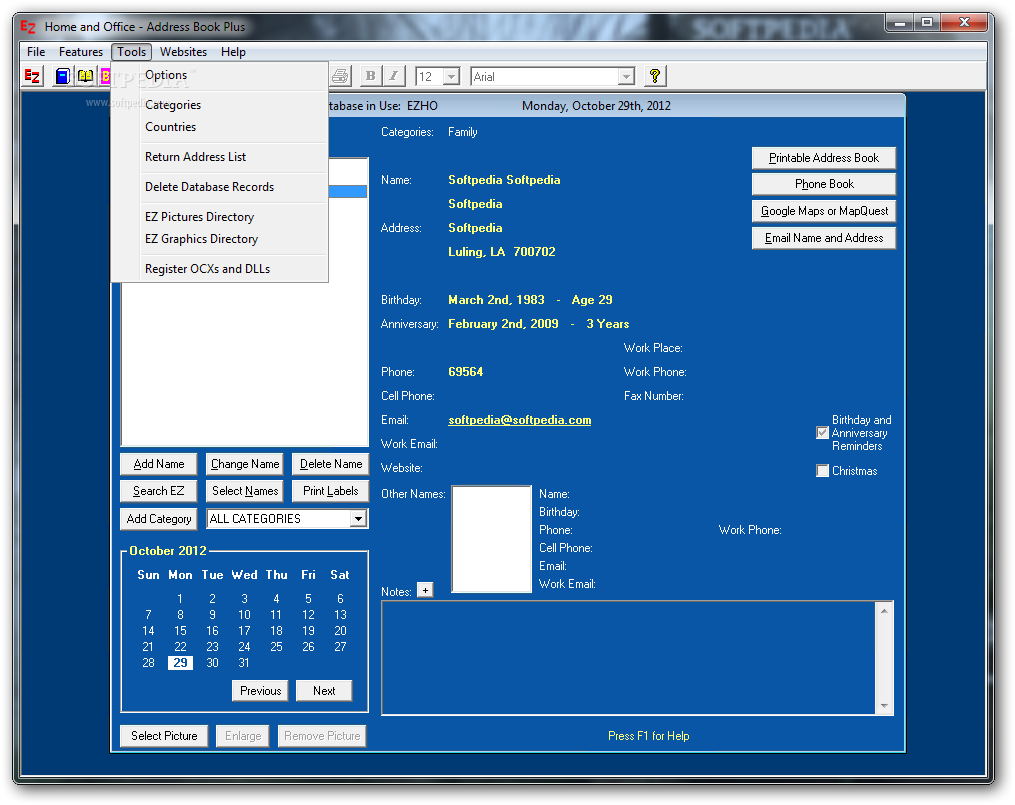Click the Notes scrollbar up arrow
This screenshot has width=1015, height=805.
[x=884, y=610]
